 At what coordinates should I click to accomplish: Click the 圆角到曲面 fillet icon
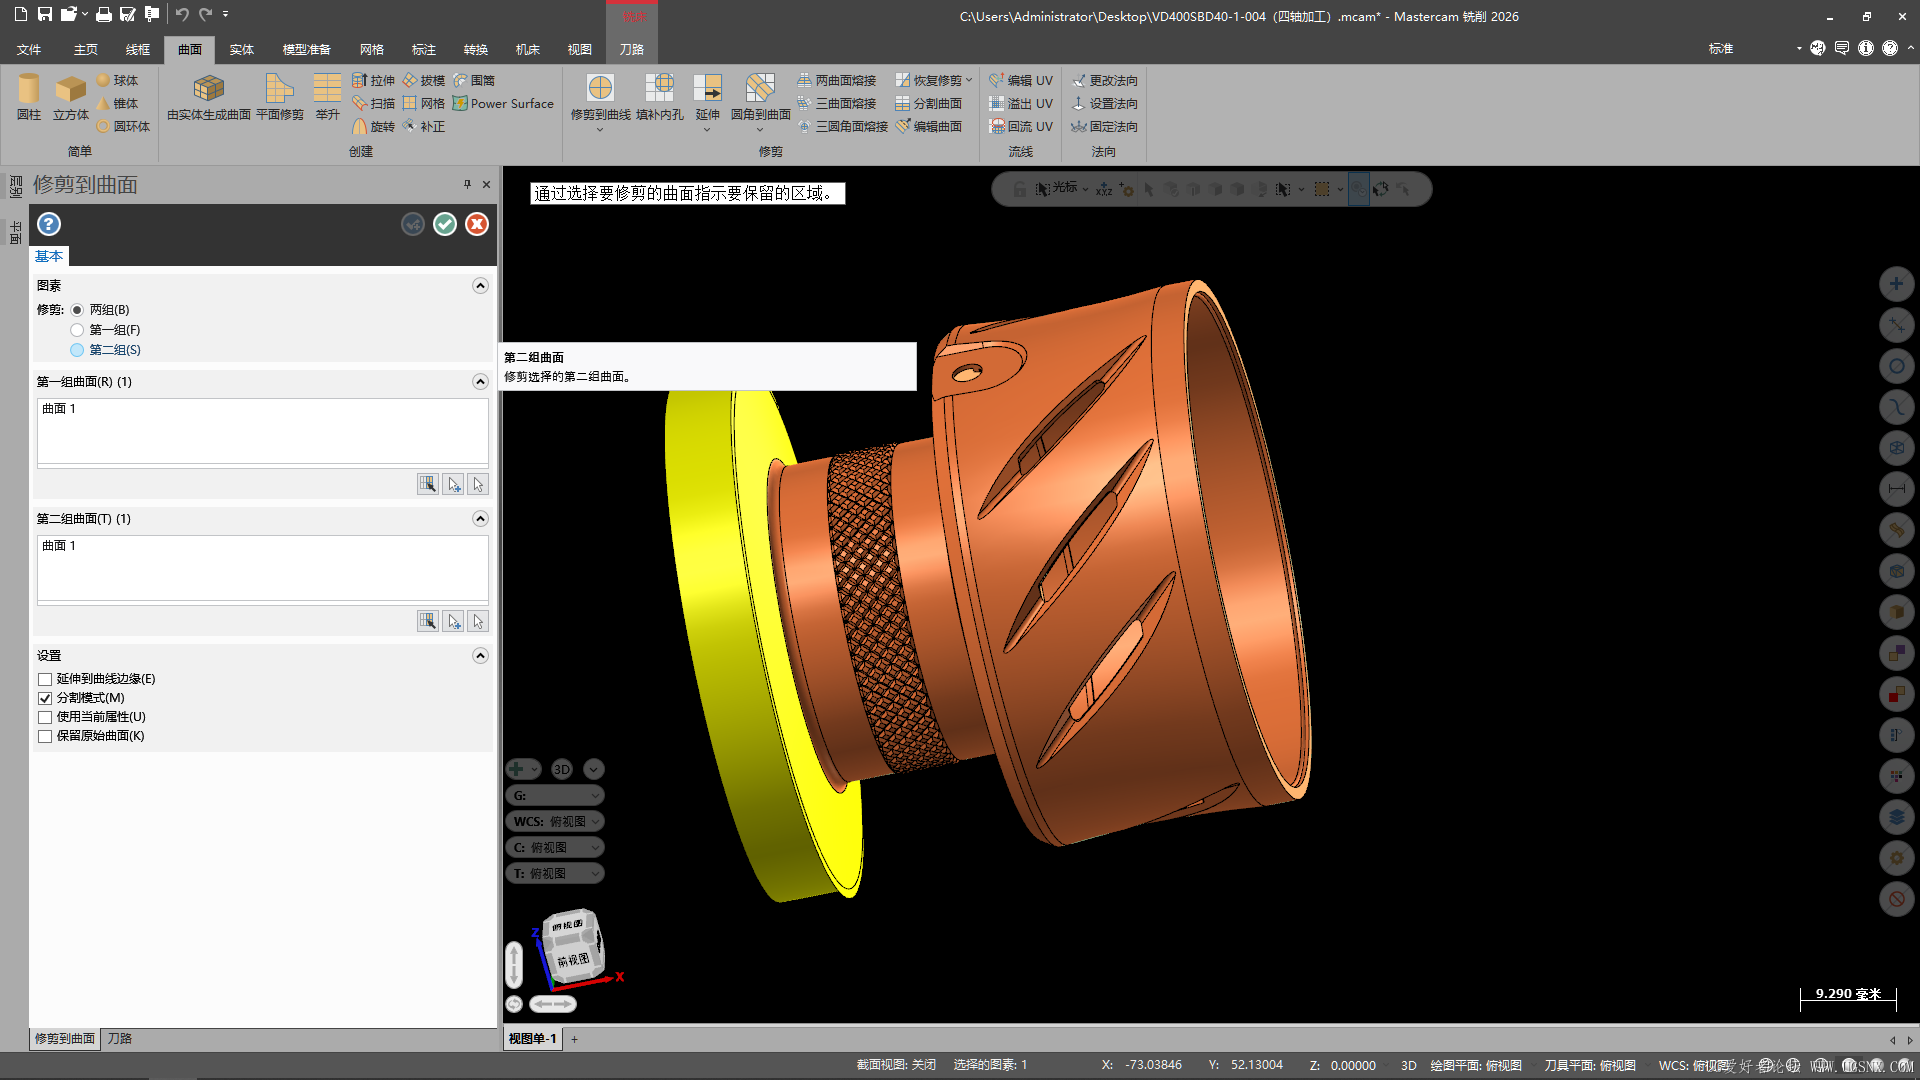760,96
